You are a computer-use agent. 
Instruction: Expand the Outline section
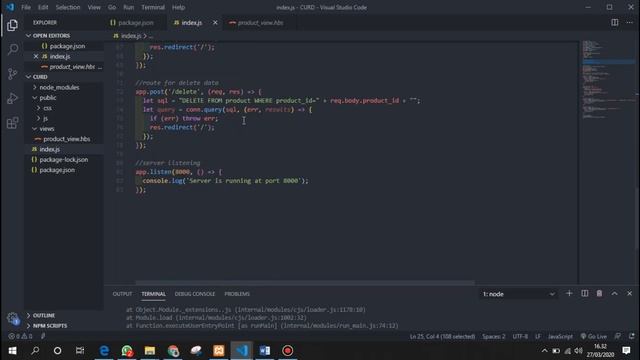(44, 316)
